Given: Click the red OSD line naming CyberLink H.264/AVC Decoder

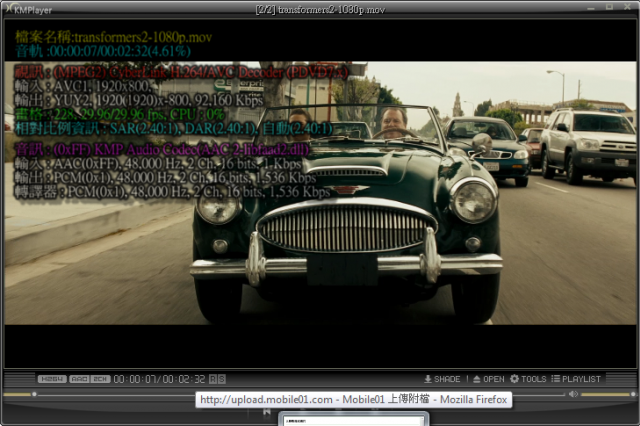Looking at the screenshot, I should point(181,72).
